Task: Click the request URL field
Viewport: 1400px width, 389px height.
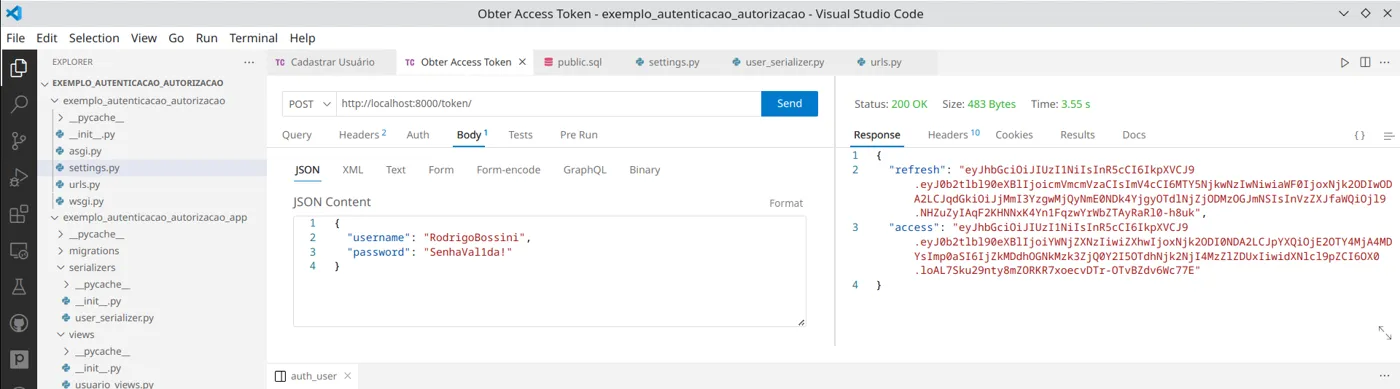Action: 548,104
